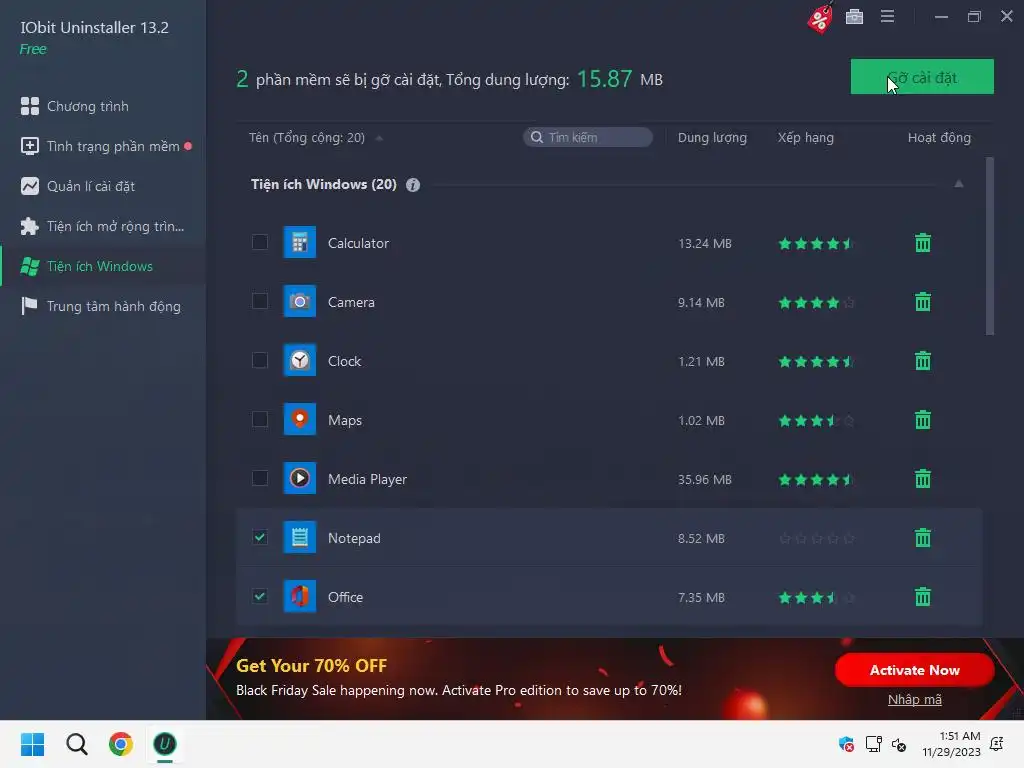Screen dimensions: 1024x768
Task: Uncheck the Office checkbox
Action: coord(260,596)
